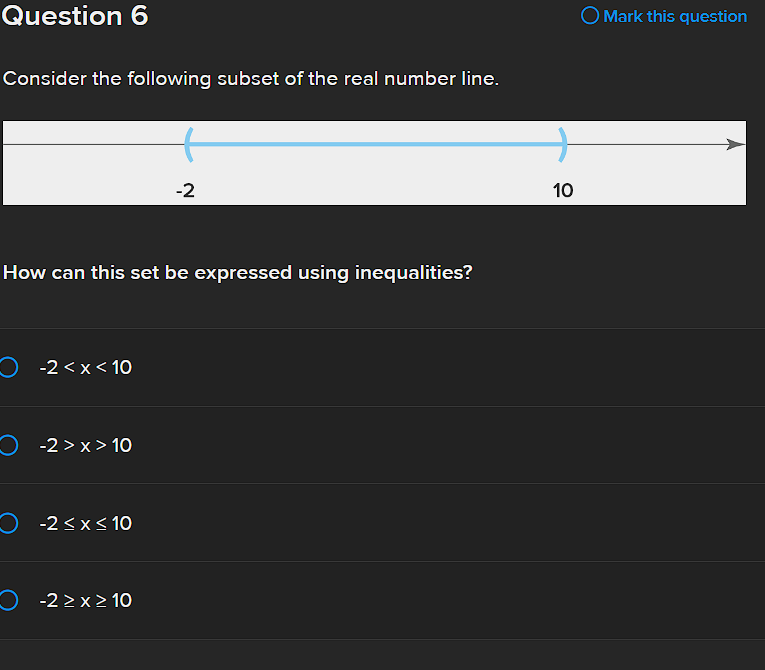The height and width of the screenshot is (670, 765).
Task: Click the answer text '-2 ≥ x ≥ 10'
Action: click(85, 601)
